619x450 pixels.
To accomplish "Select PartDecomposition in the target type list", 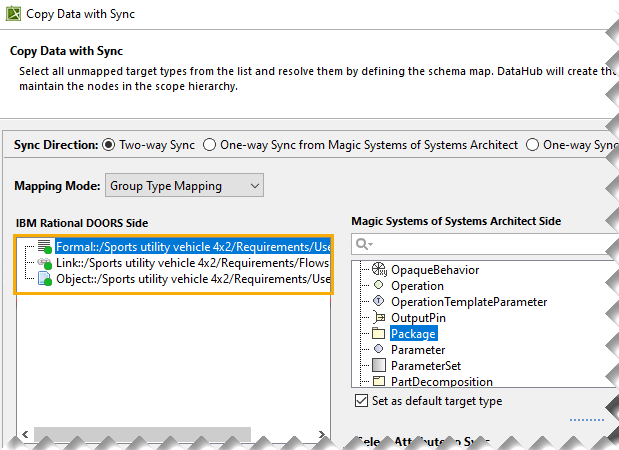I will (x=442, y=381).
